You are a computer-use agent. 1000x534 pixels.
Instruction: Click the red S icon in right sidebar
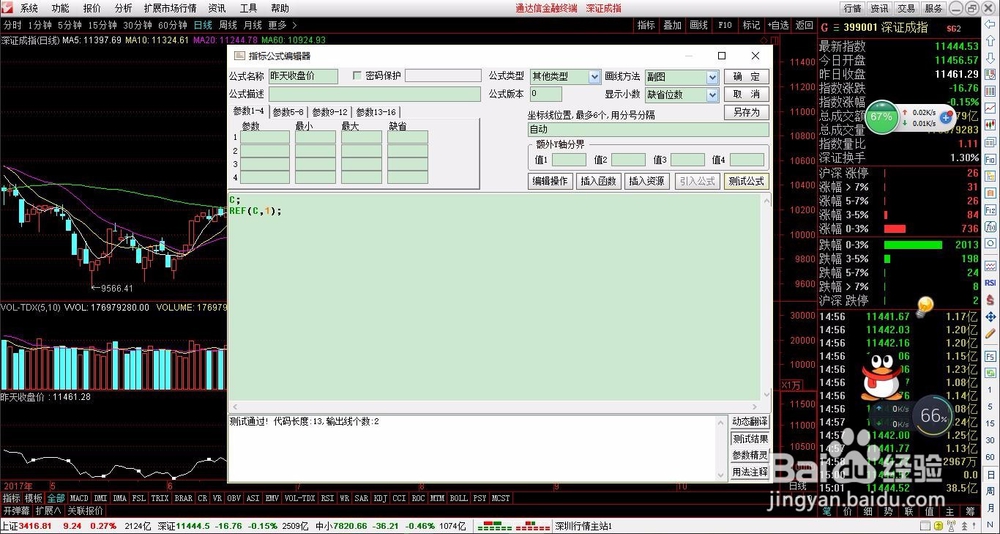pos(990,300)
